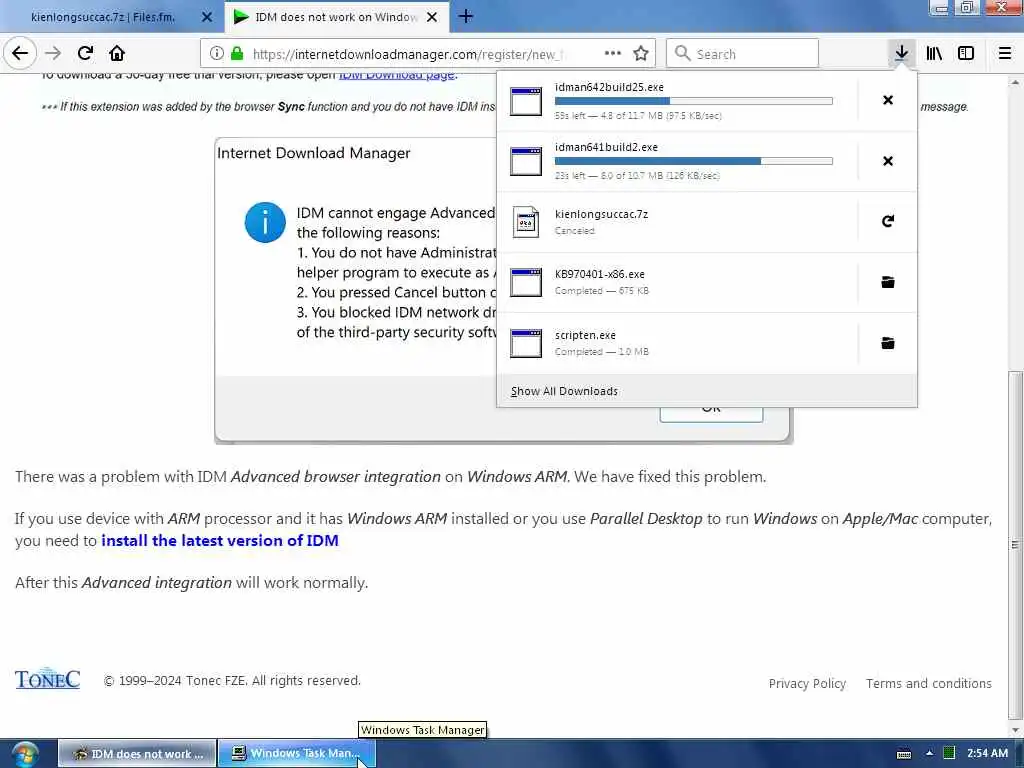Select the idman642build25.exe file name

click(x=609, y=87)
